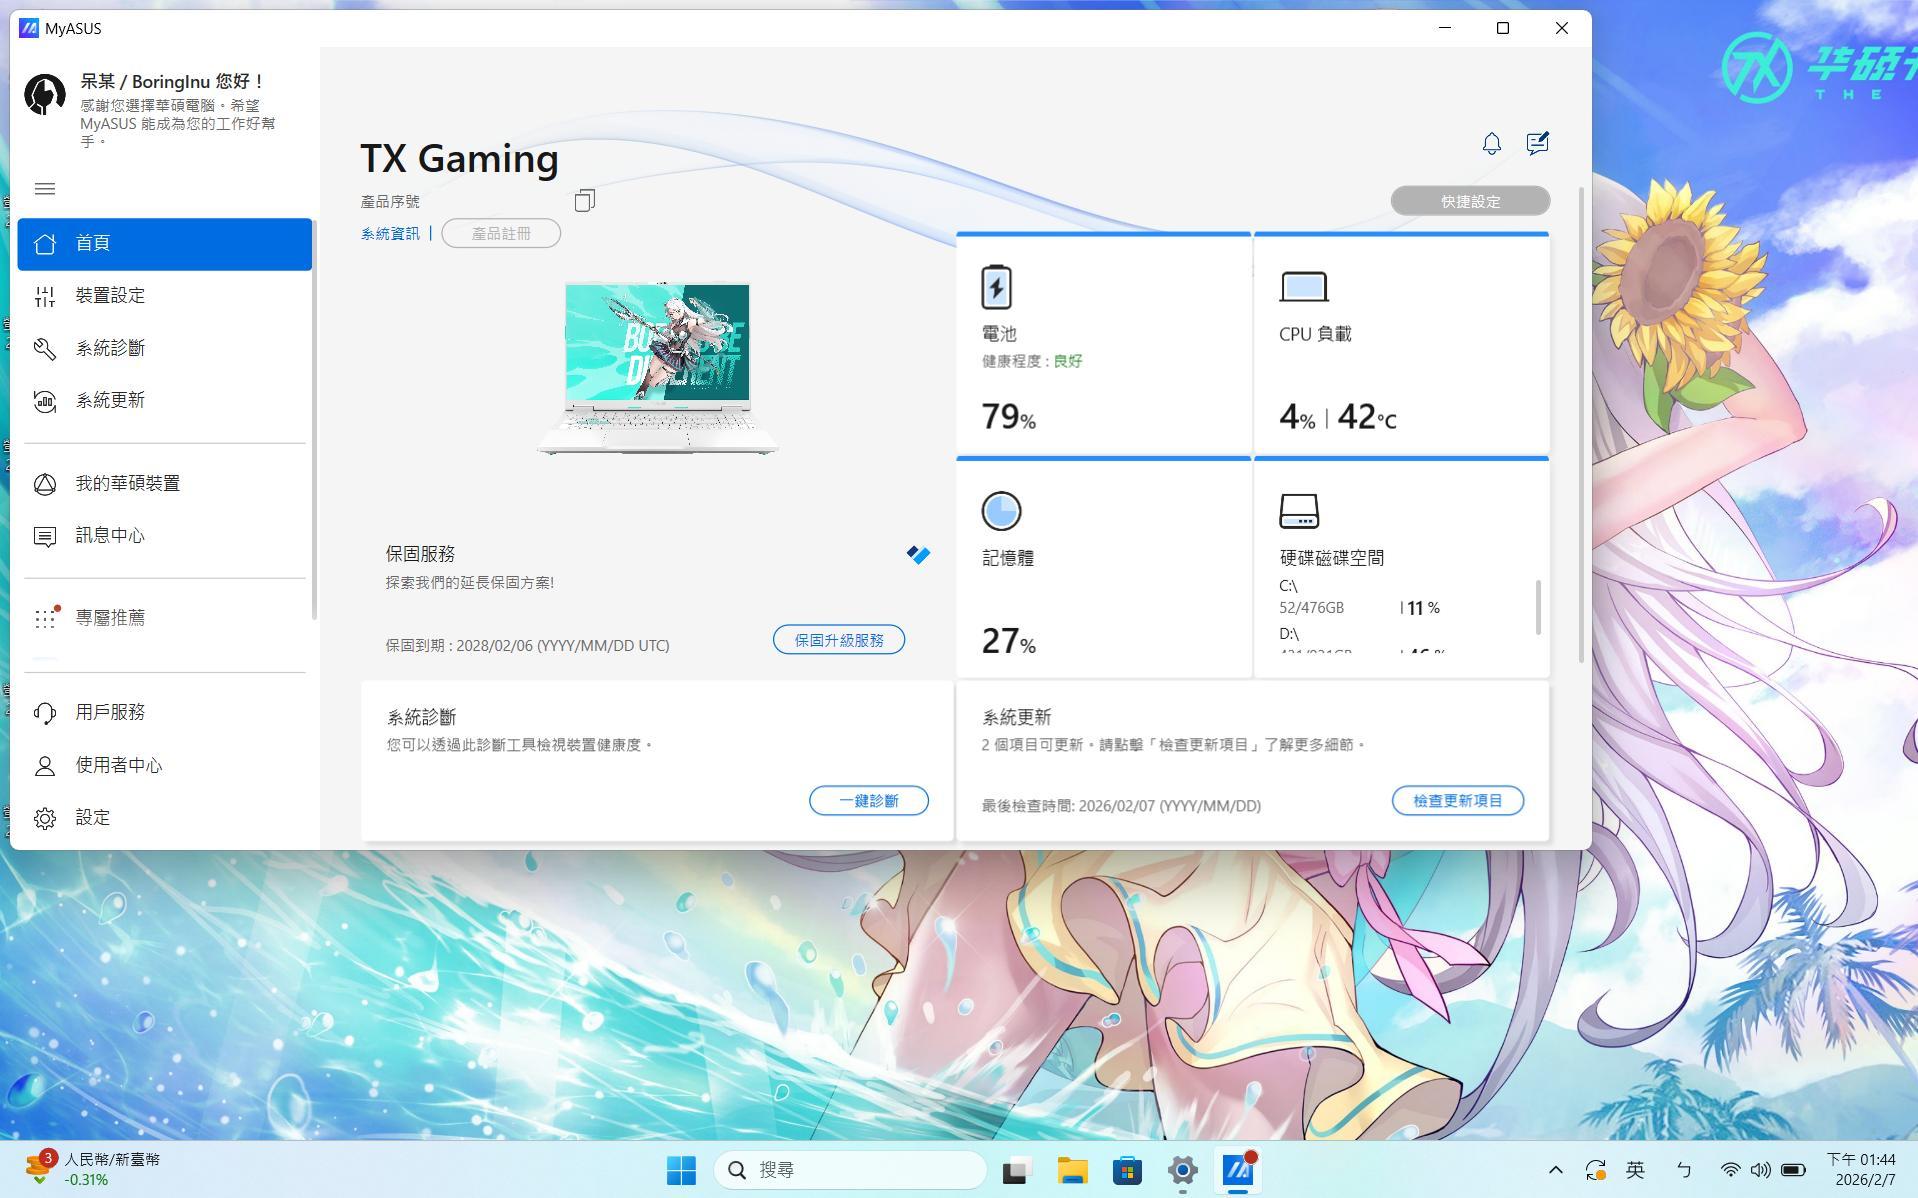Click the CPU load laptop icon

tap(1304, 287)
